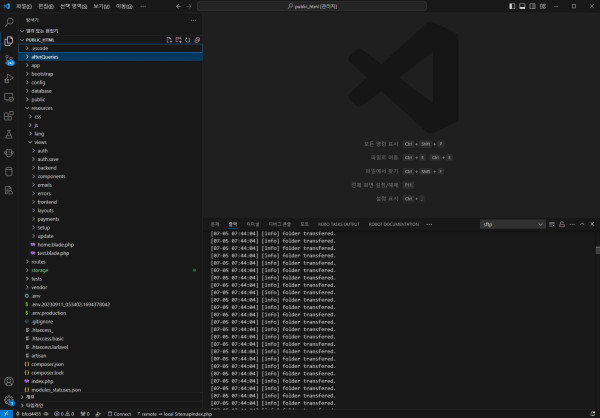Open index.php file in Explorer
Viewport: 600px width, 418px height.
click(x=111, y=381)
